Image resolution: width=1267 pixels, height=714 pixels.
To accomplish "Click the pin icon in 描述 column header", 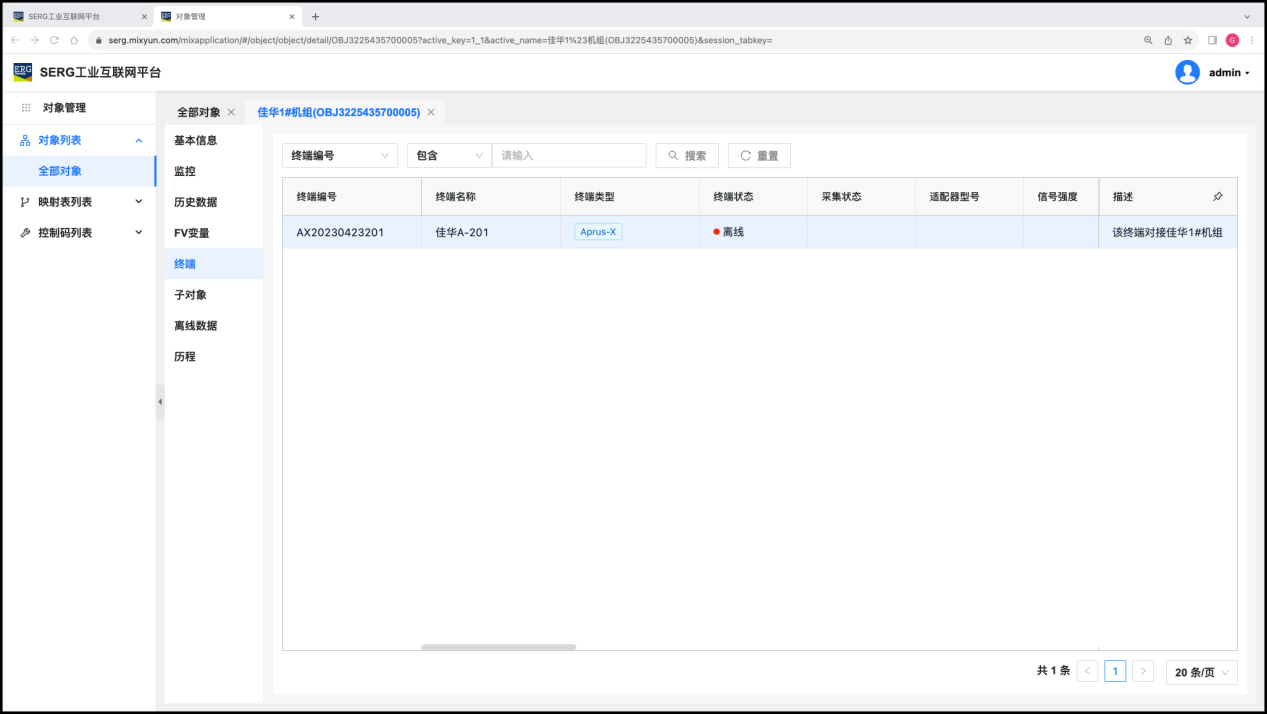I will [1217, 197].
